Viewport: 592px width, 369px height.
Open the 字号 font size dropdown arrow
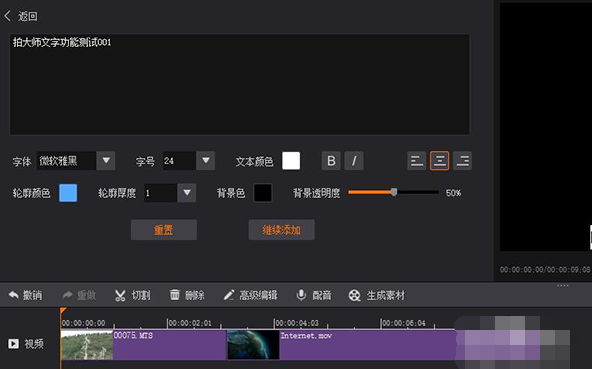pos(205,161)
